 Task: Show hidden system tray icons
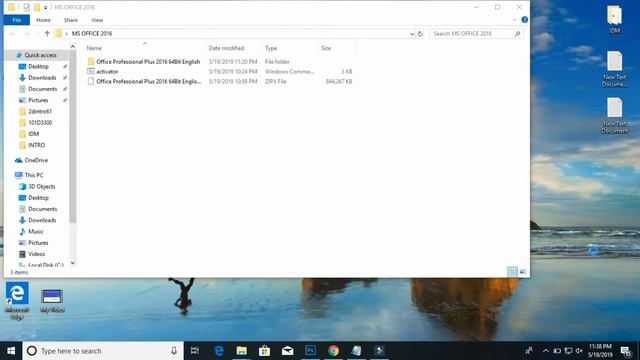546,351
